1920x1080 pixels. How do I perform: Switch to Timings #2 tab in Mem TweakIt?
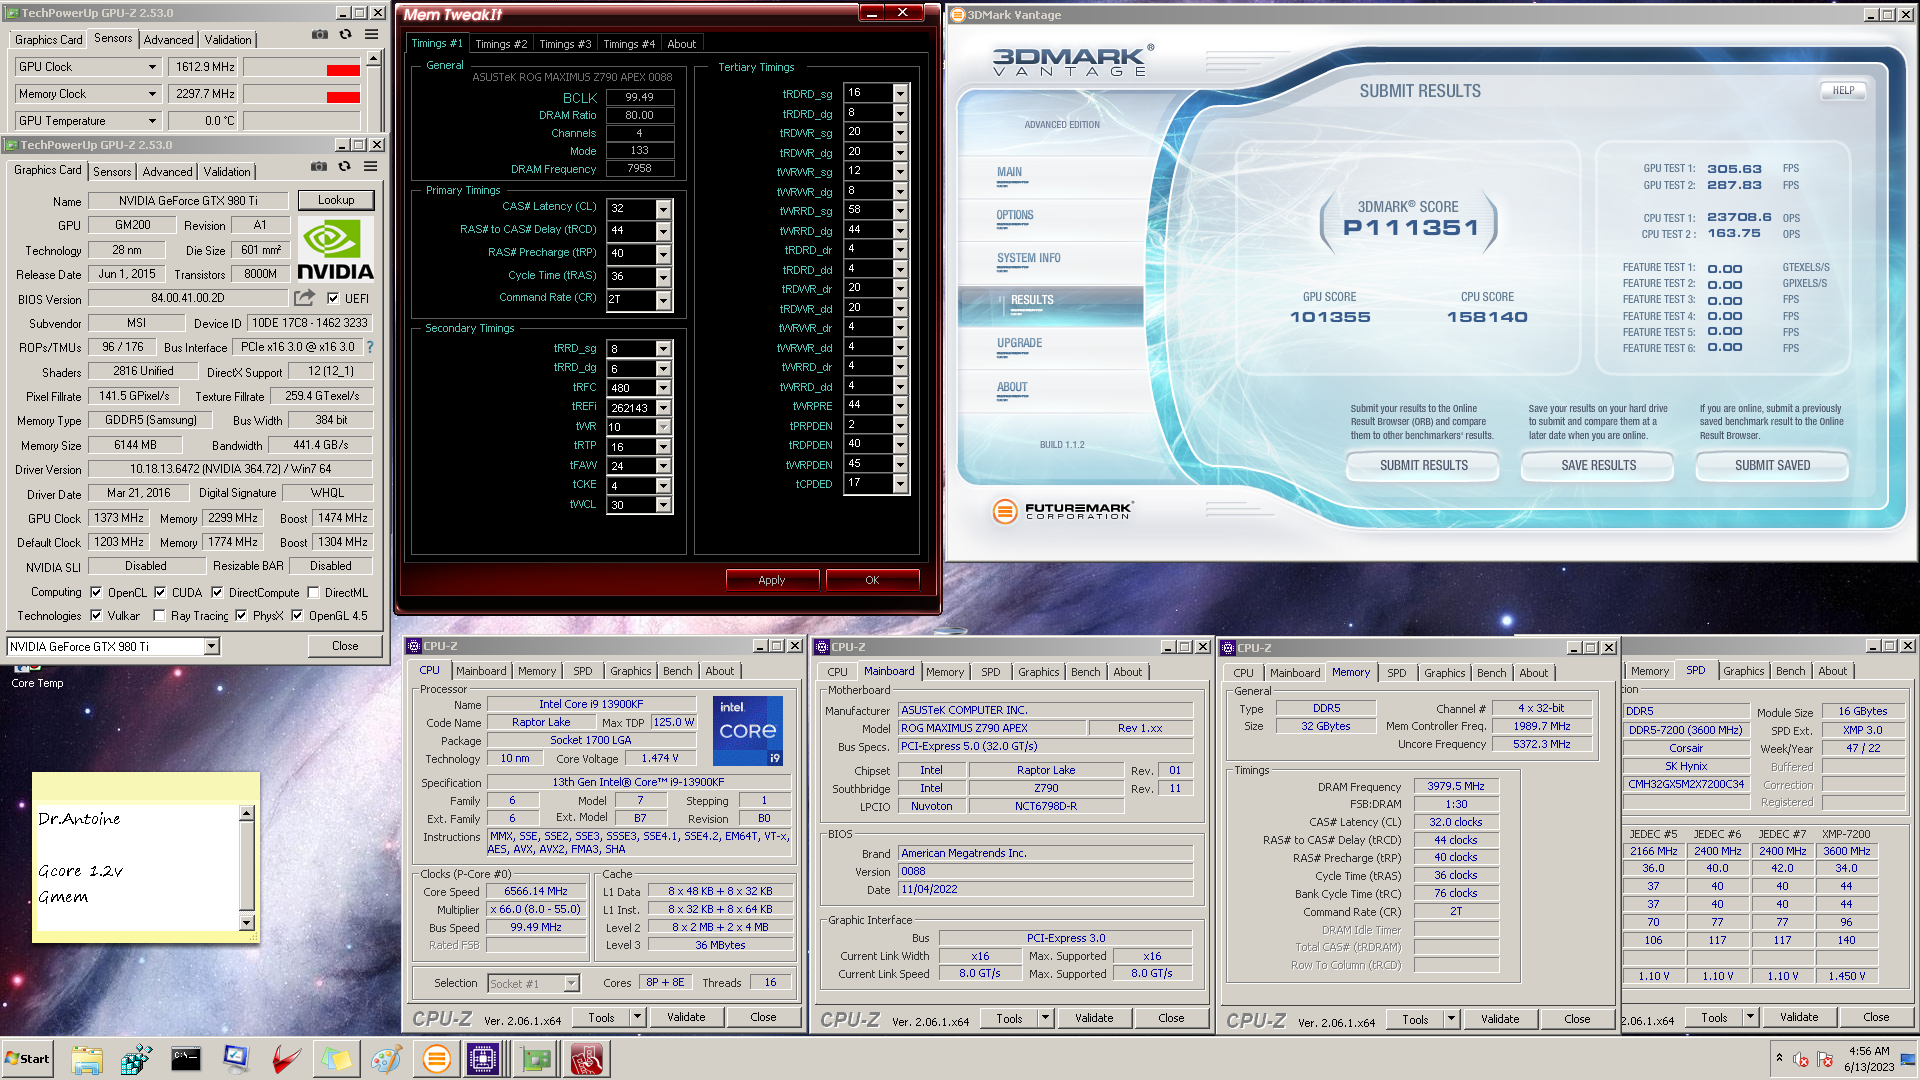pyautogui.click(x=501, y=44)
